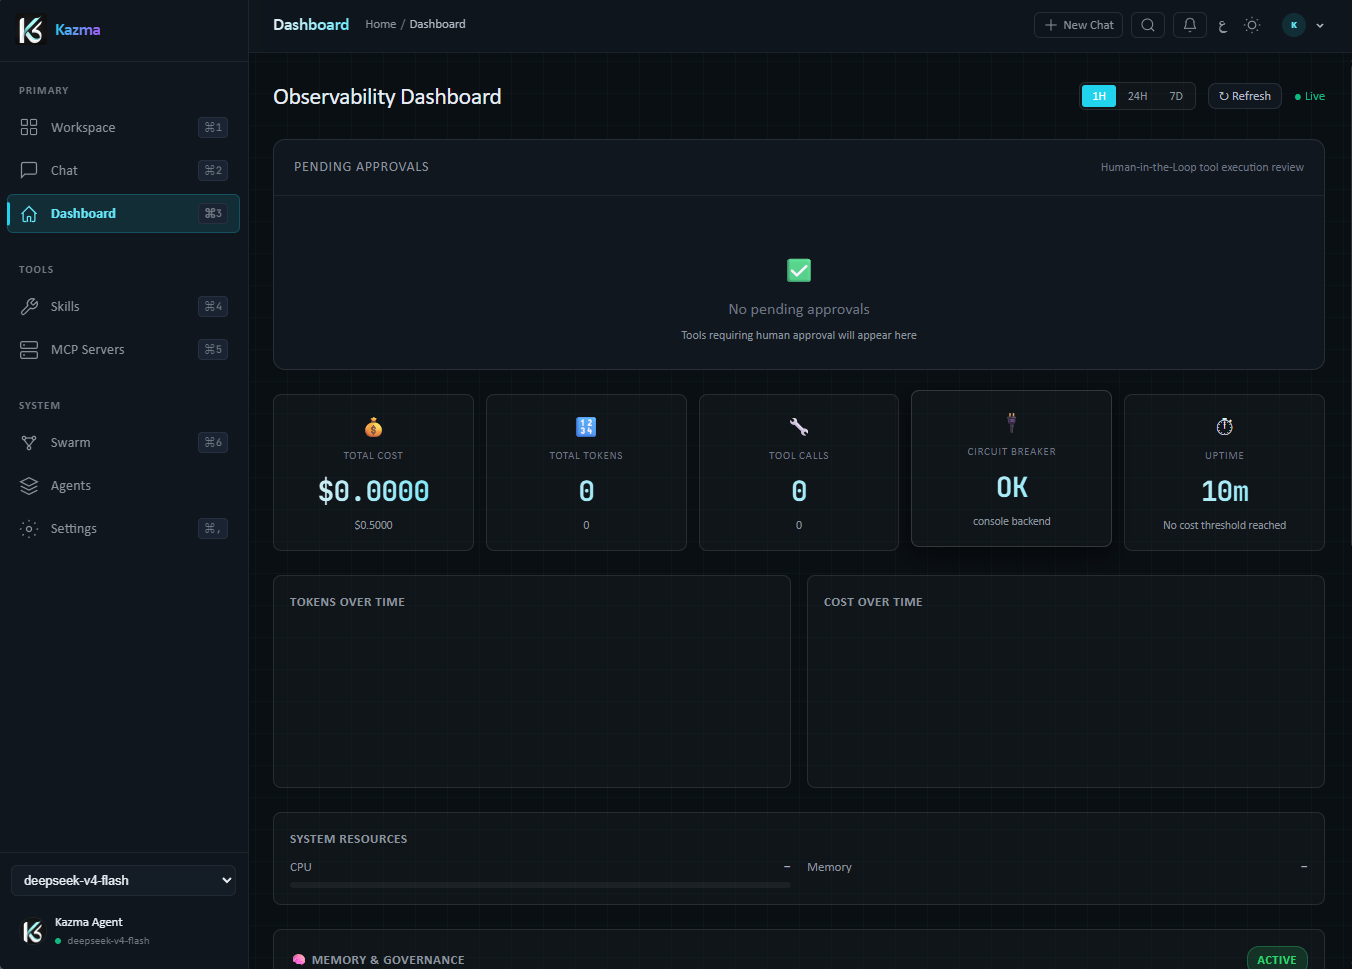Click the ⌘3 shortcut badge
The width and height of the screenshot is (1352, 969).
[x=213, y=213]
